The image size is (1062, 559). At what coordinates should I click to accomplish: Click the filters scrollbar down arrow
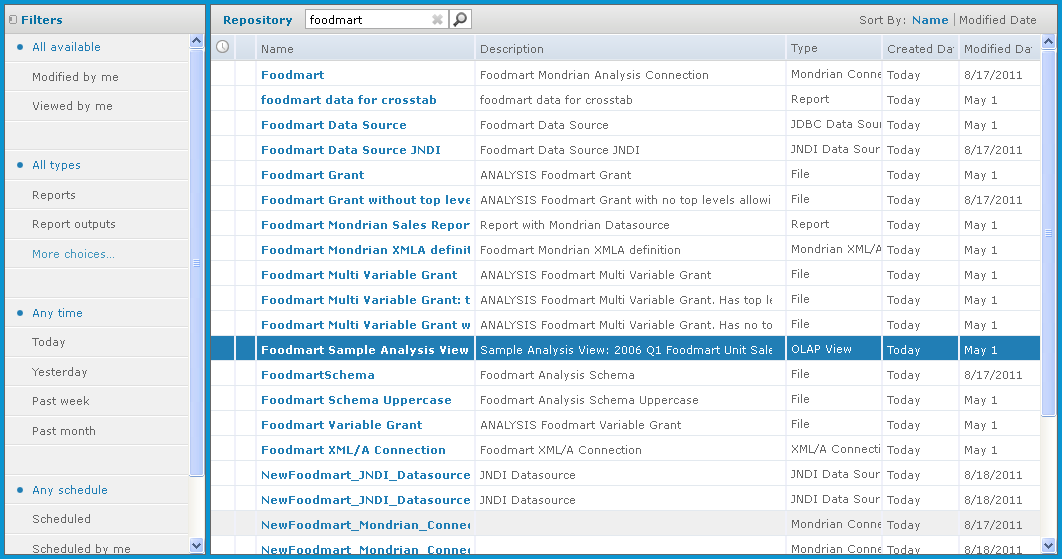[x=196, y=545]
